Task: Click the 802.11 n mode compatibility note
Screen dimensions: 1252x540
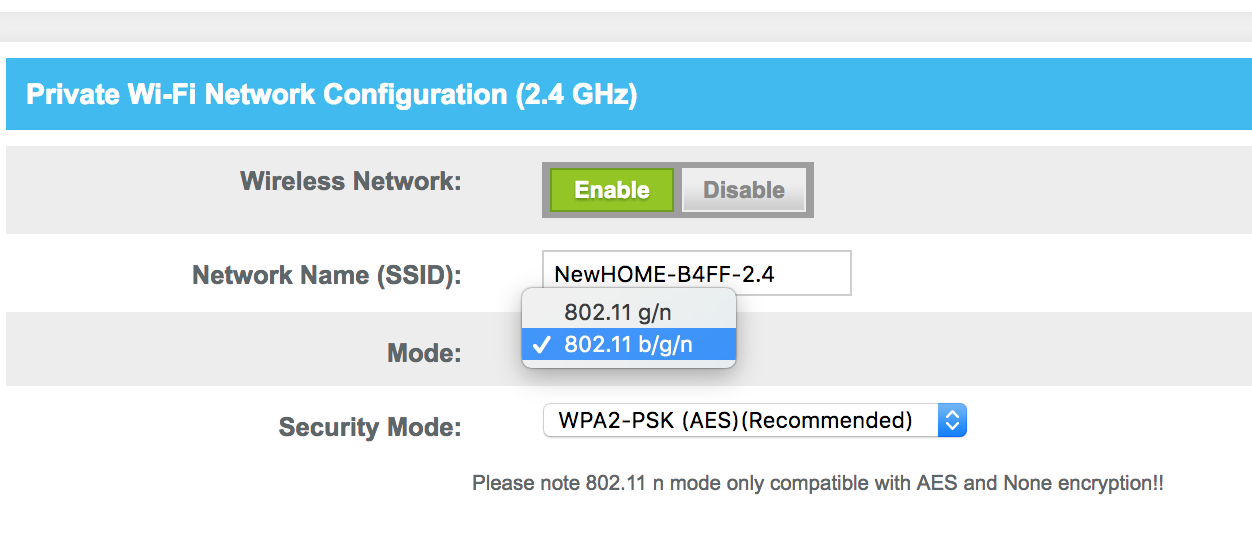Action: (817, 484)
